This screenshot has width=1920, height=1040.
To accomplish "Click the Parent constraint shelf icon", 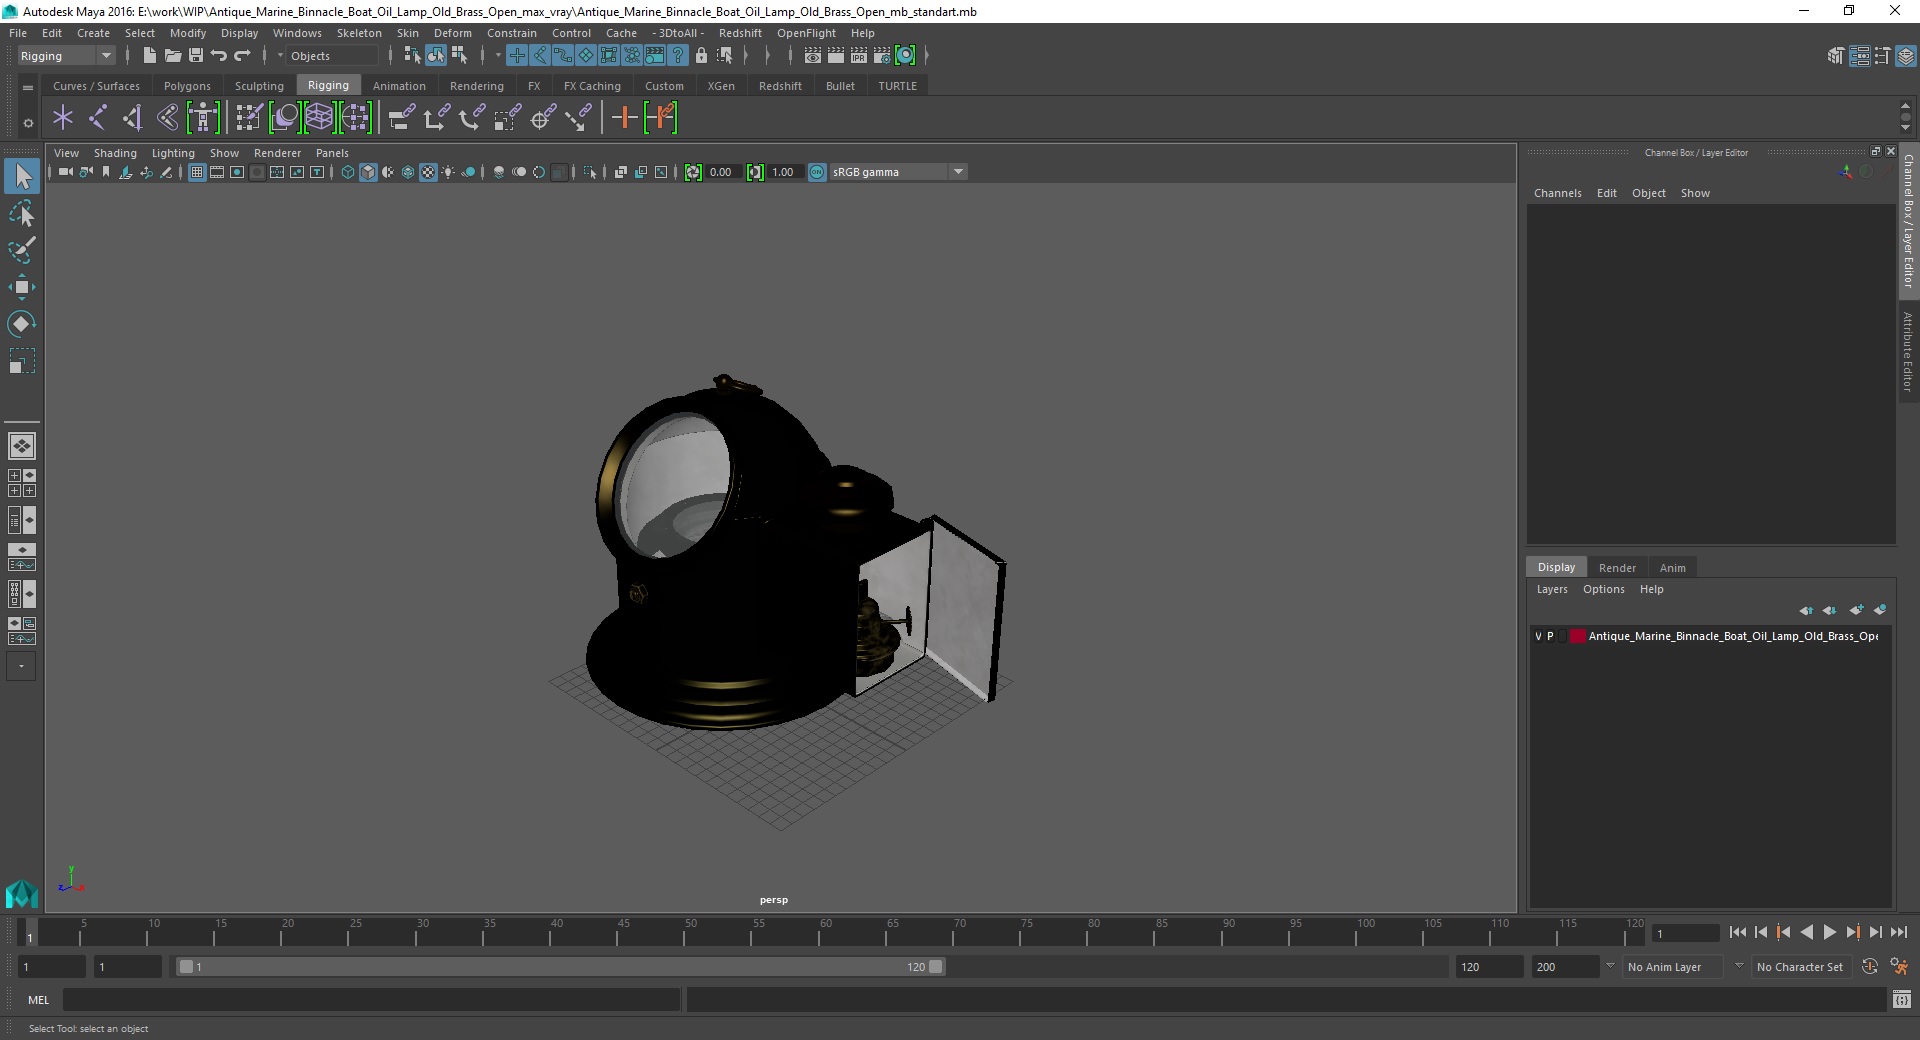I will pyautogui.click(x=401, y=118).
